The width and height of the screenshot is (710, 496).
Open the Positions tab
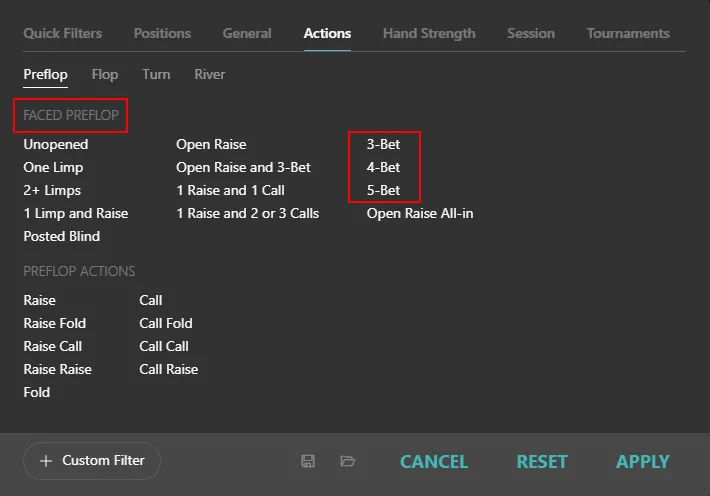(162, 33)
